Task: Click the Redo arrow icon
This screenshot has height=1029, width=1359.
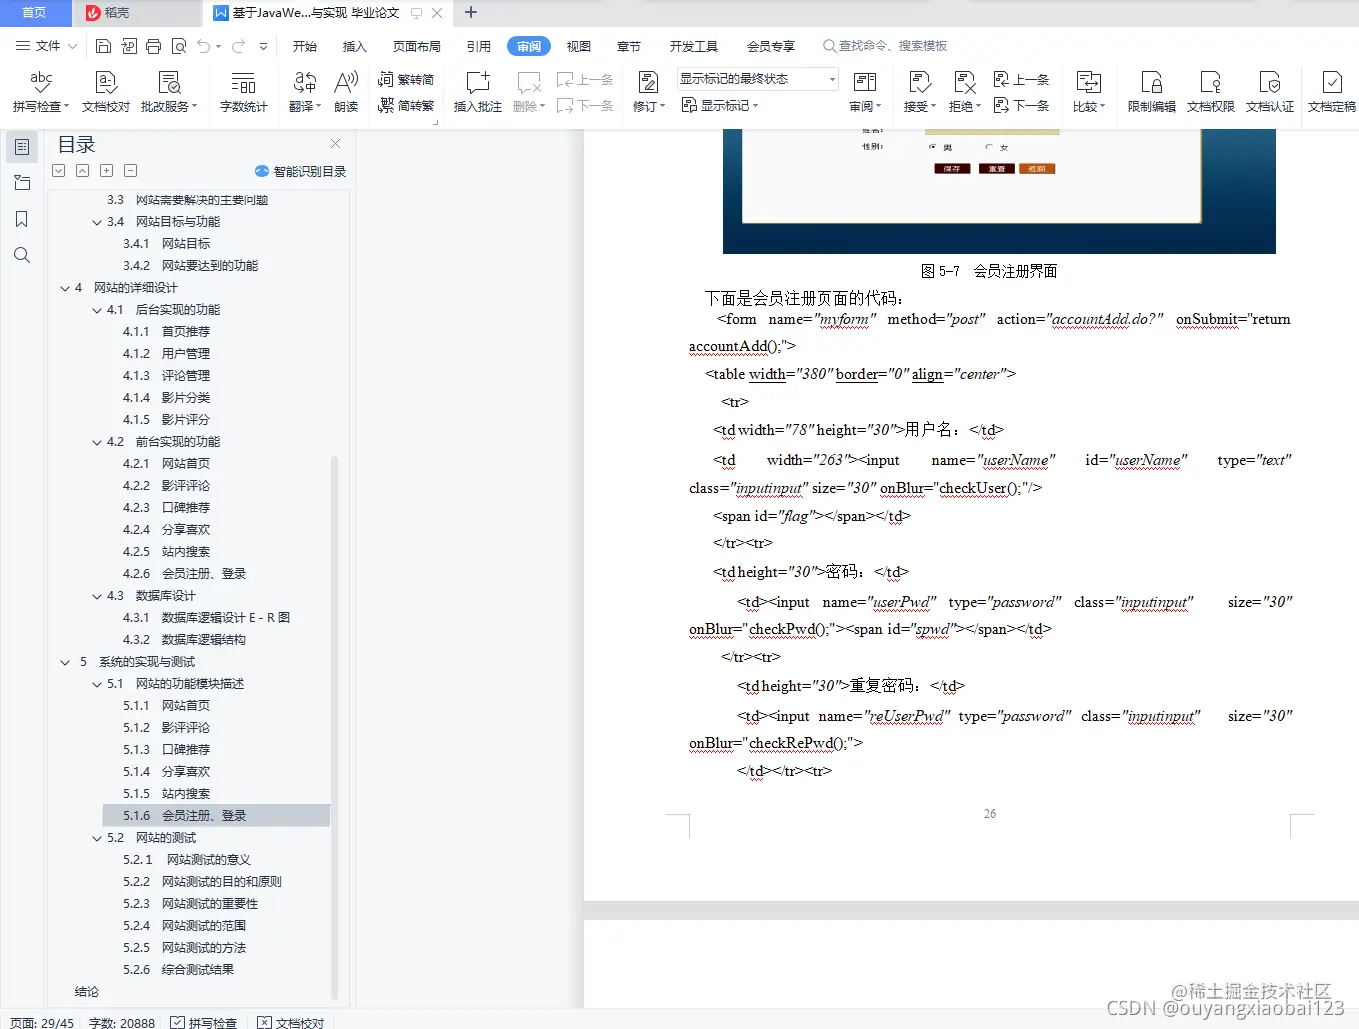Action: [238, 46]
